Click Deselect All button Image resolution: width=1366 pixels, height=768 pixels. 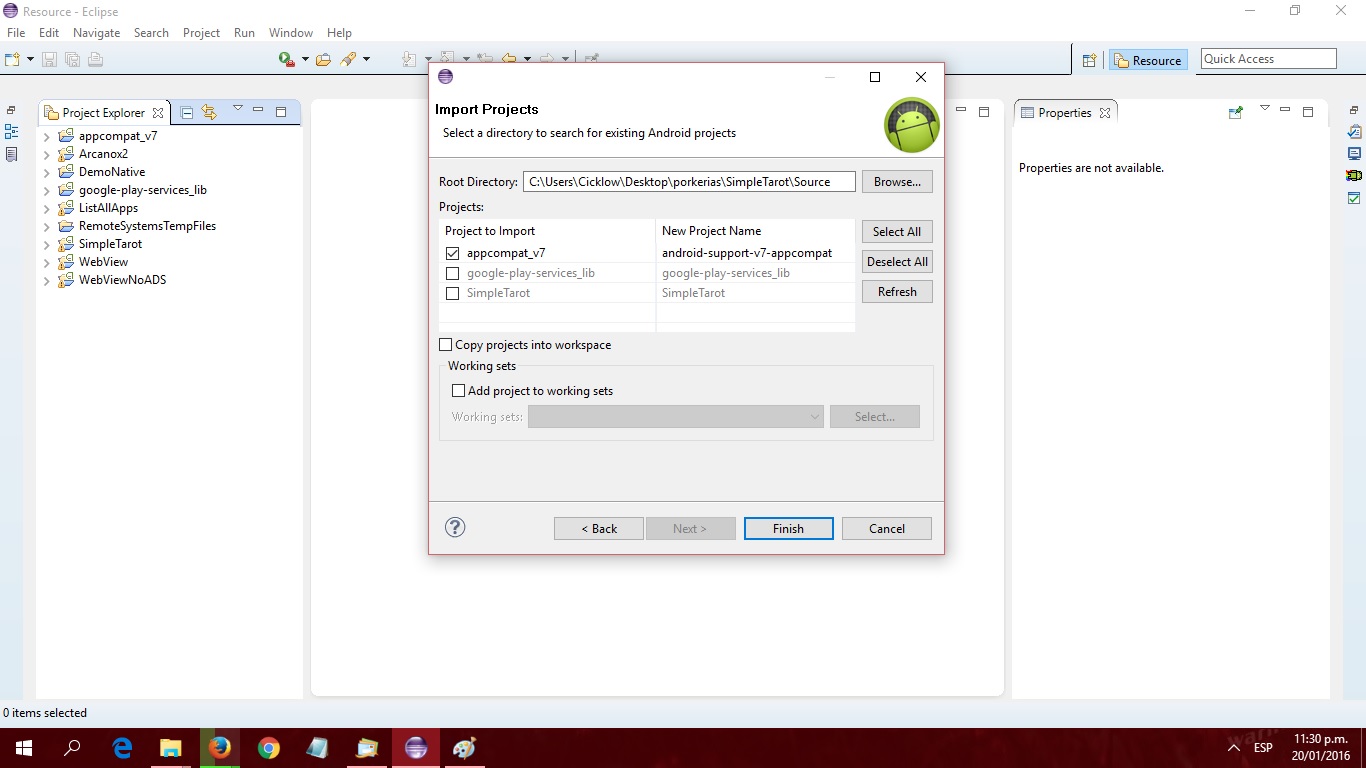[x=897, y=262]
